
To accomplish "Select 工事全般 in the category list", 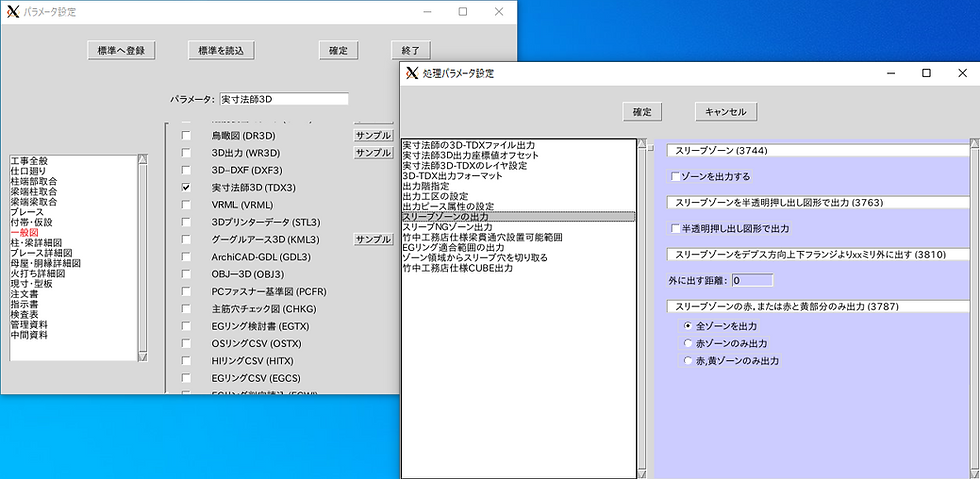I will coord(29,161).
